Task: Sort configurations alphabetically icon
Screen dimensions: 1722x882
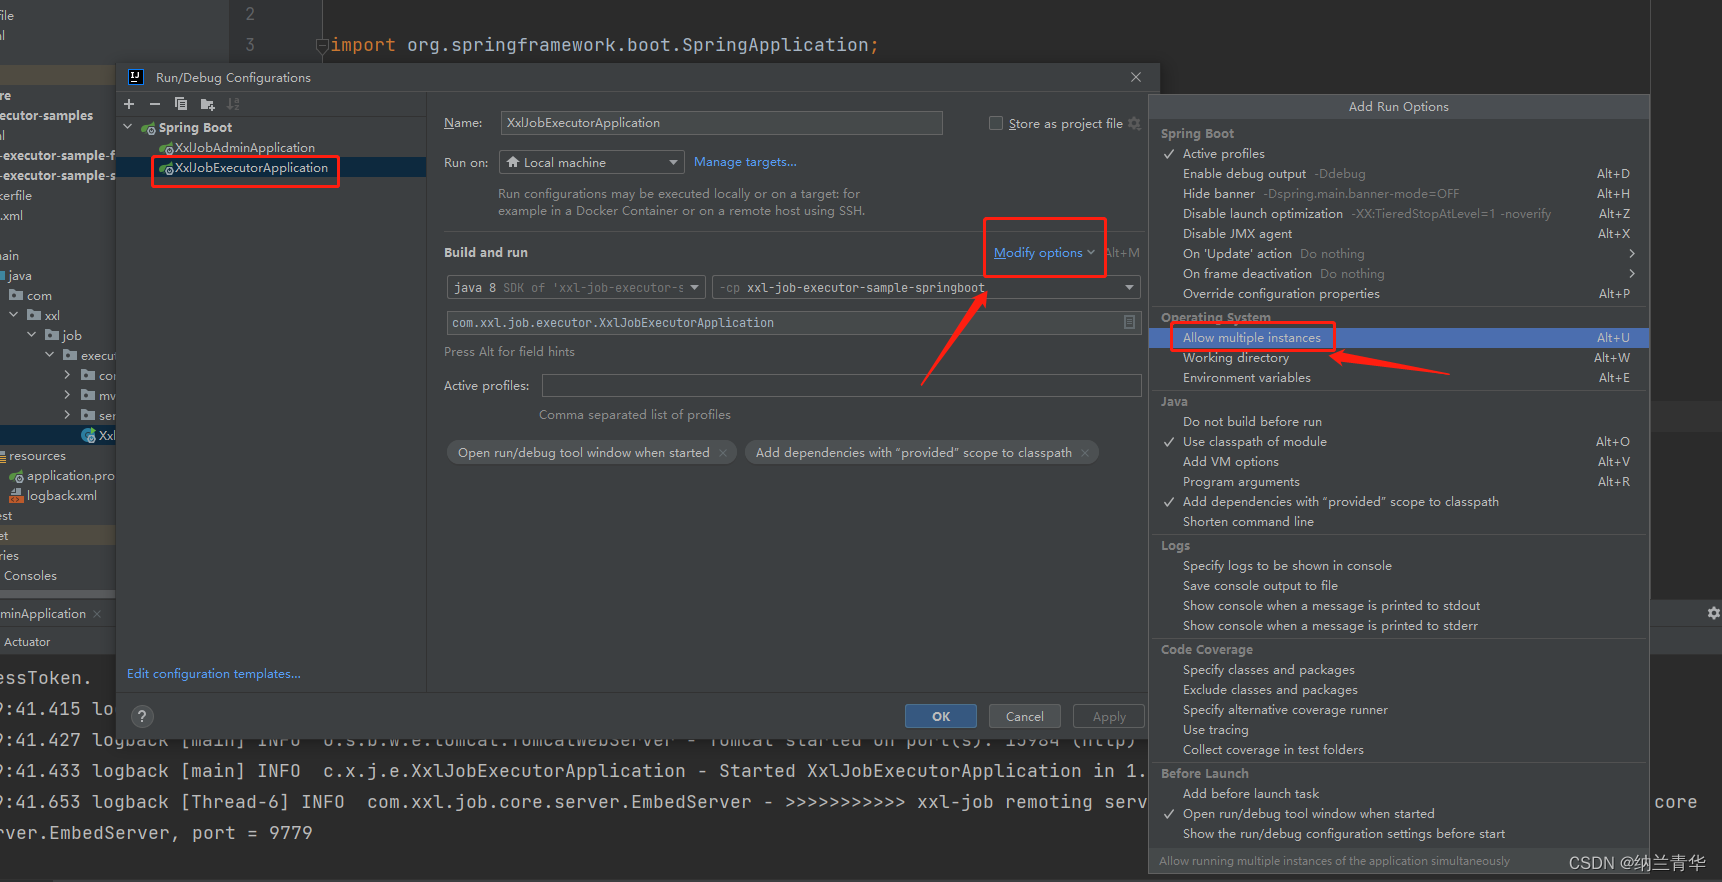Action: (233, 104)
